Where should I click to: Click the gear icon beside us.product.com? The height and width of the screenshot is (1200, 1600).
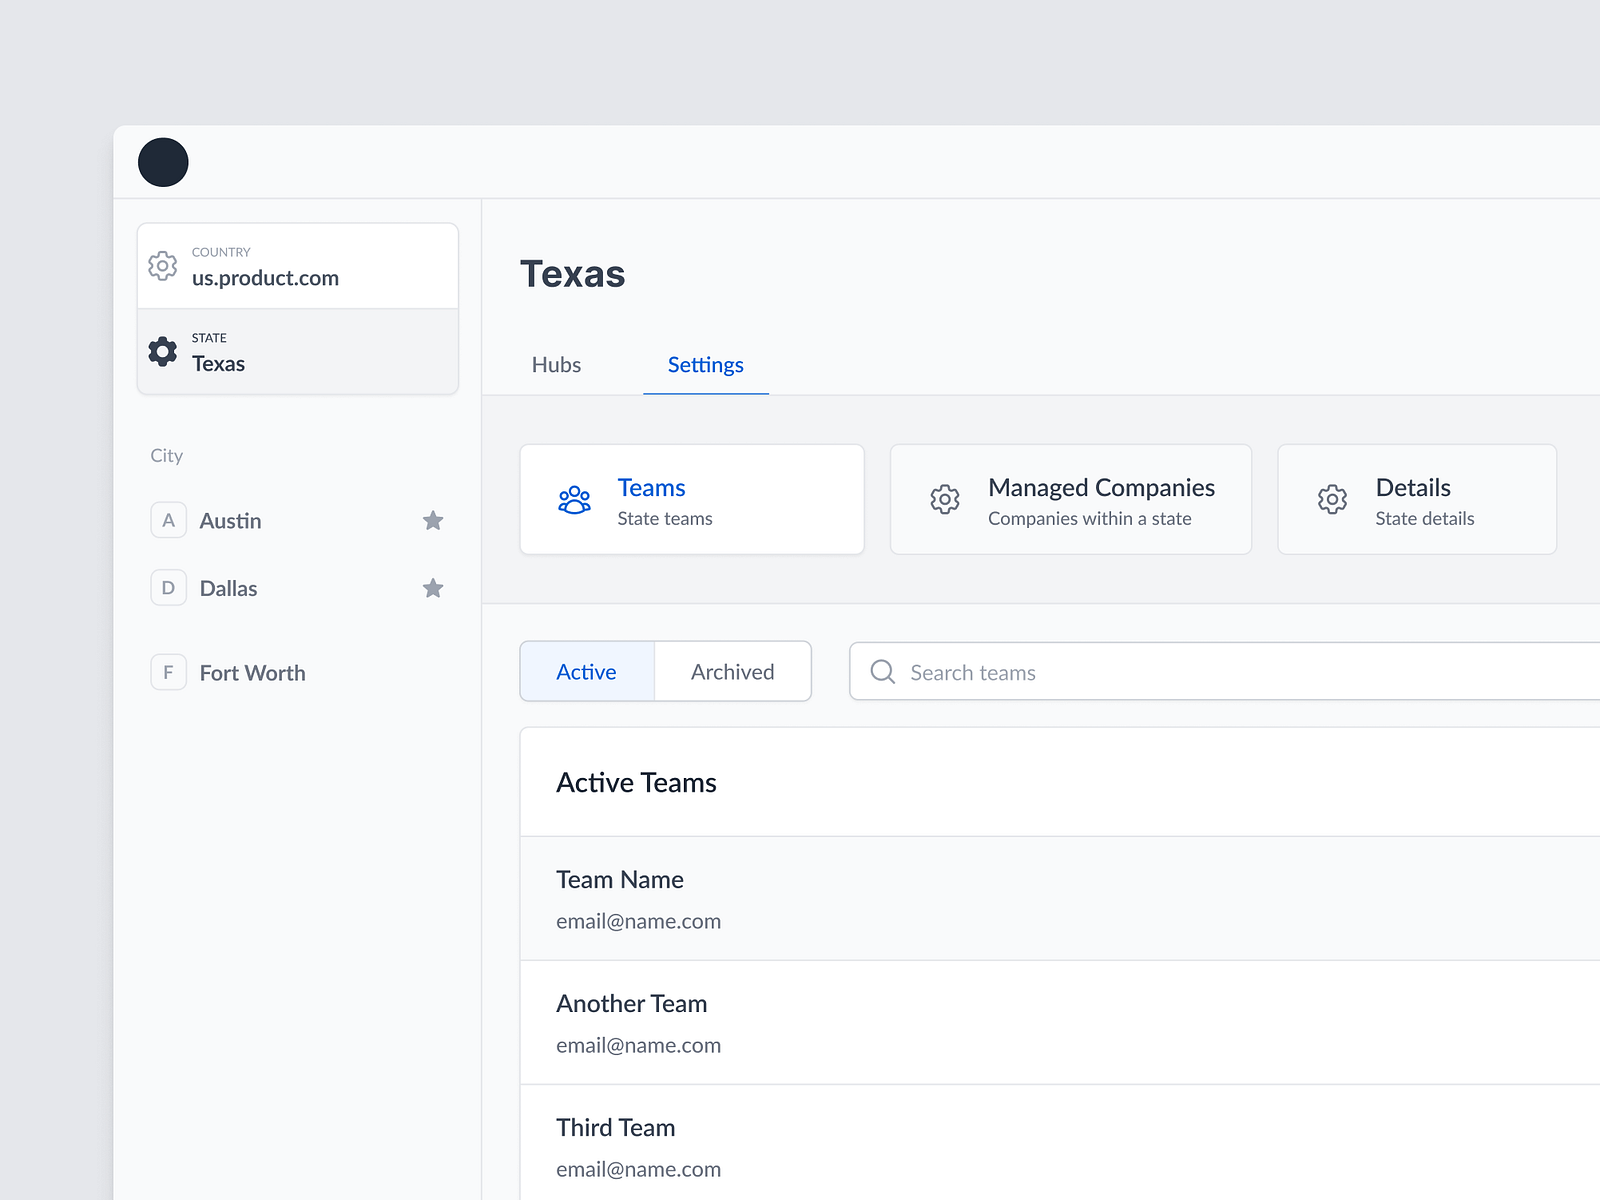pos(163,266)
